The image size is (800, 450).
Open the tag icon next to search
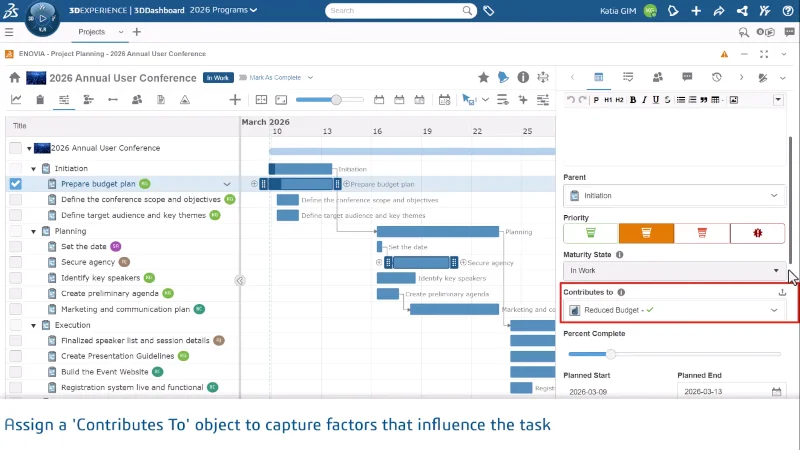coord(488,11)
